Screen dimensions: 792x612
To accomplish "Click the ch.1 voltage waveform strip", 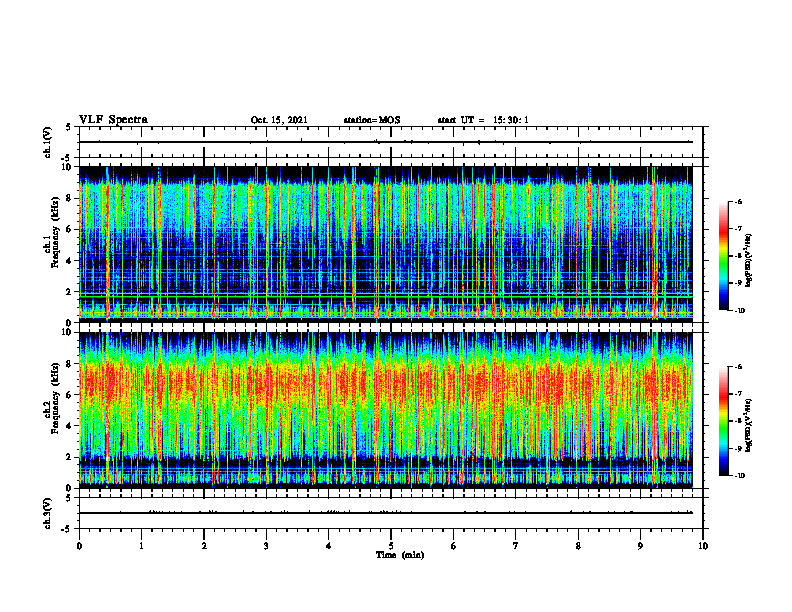I will (391, 142).
